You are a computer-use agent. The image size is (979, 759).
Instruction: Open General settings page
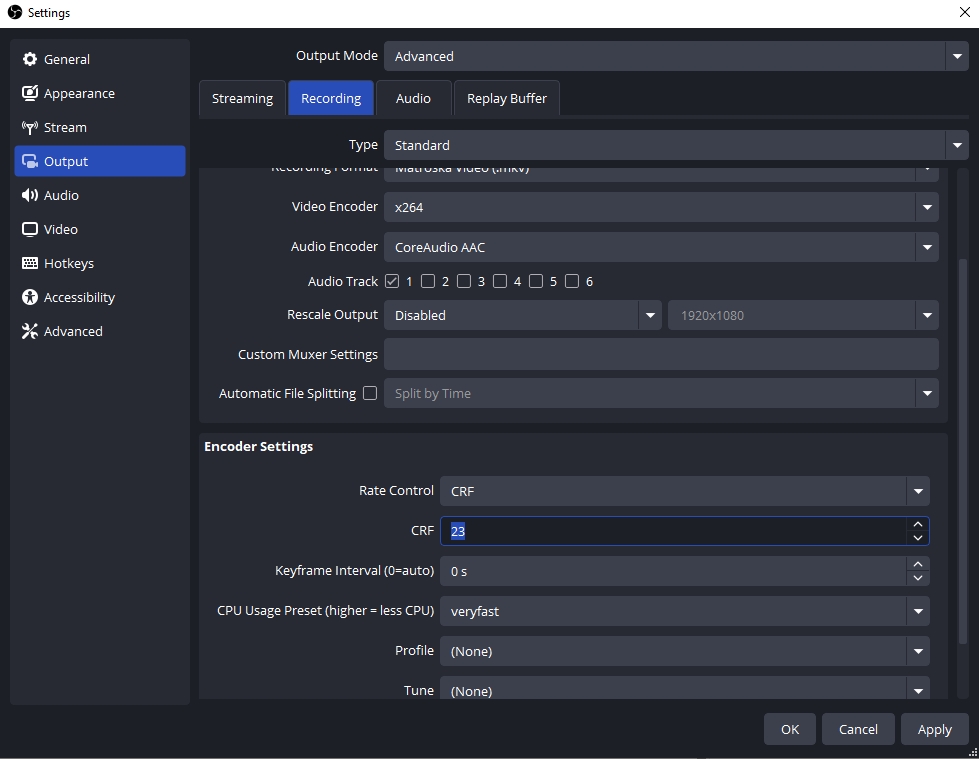(x=100, y=59)
